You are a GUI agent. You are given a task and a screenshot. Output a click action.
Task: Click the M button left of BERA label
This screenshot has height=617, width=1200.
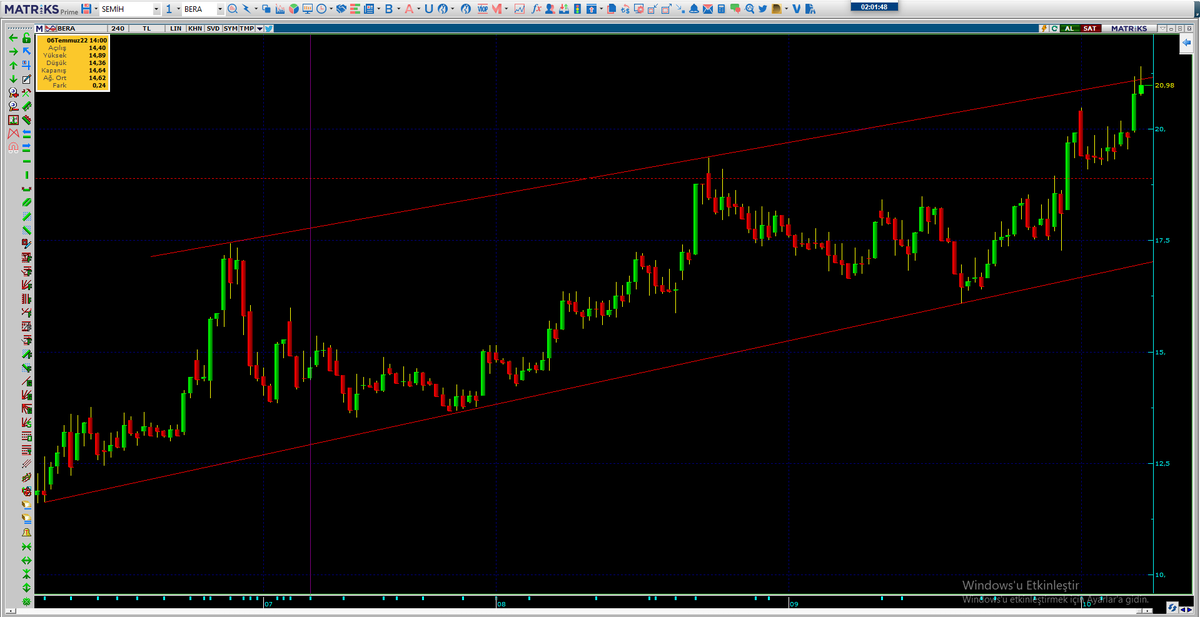tap(40, 28)
